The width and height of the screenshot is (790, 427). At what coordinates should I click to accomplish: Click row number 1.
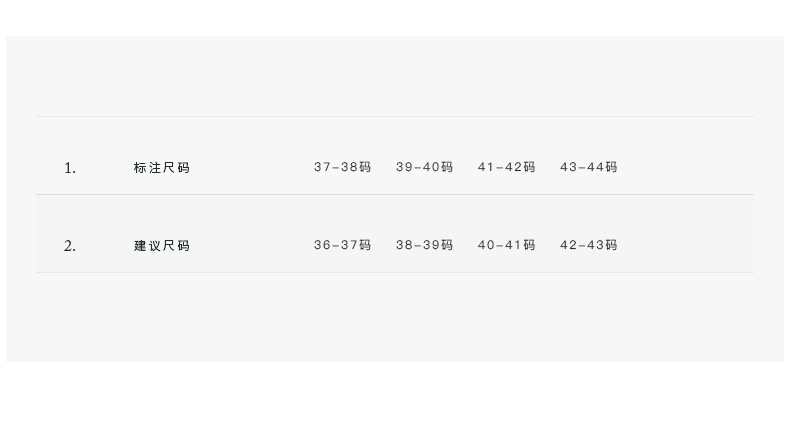70,168
